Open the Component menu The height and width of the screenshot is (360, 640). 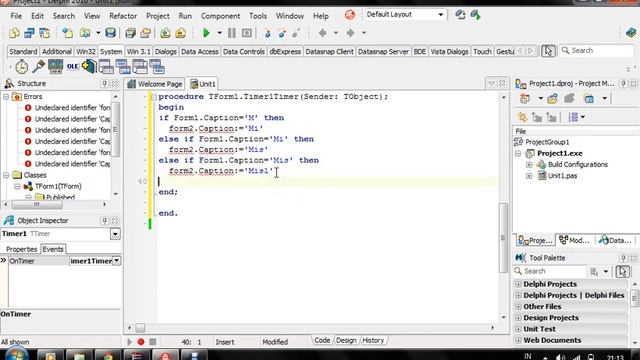[220, 16]
